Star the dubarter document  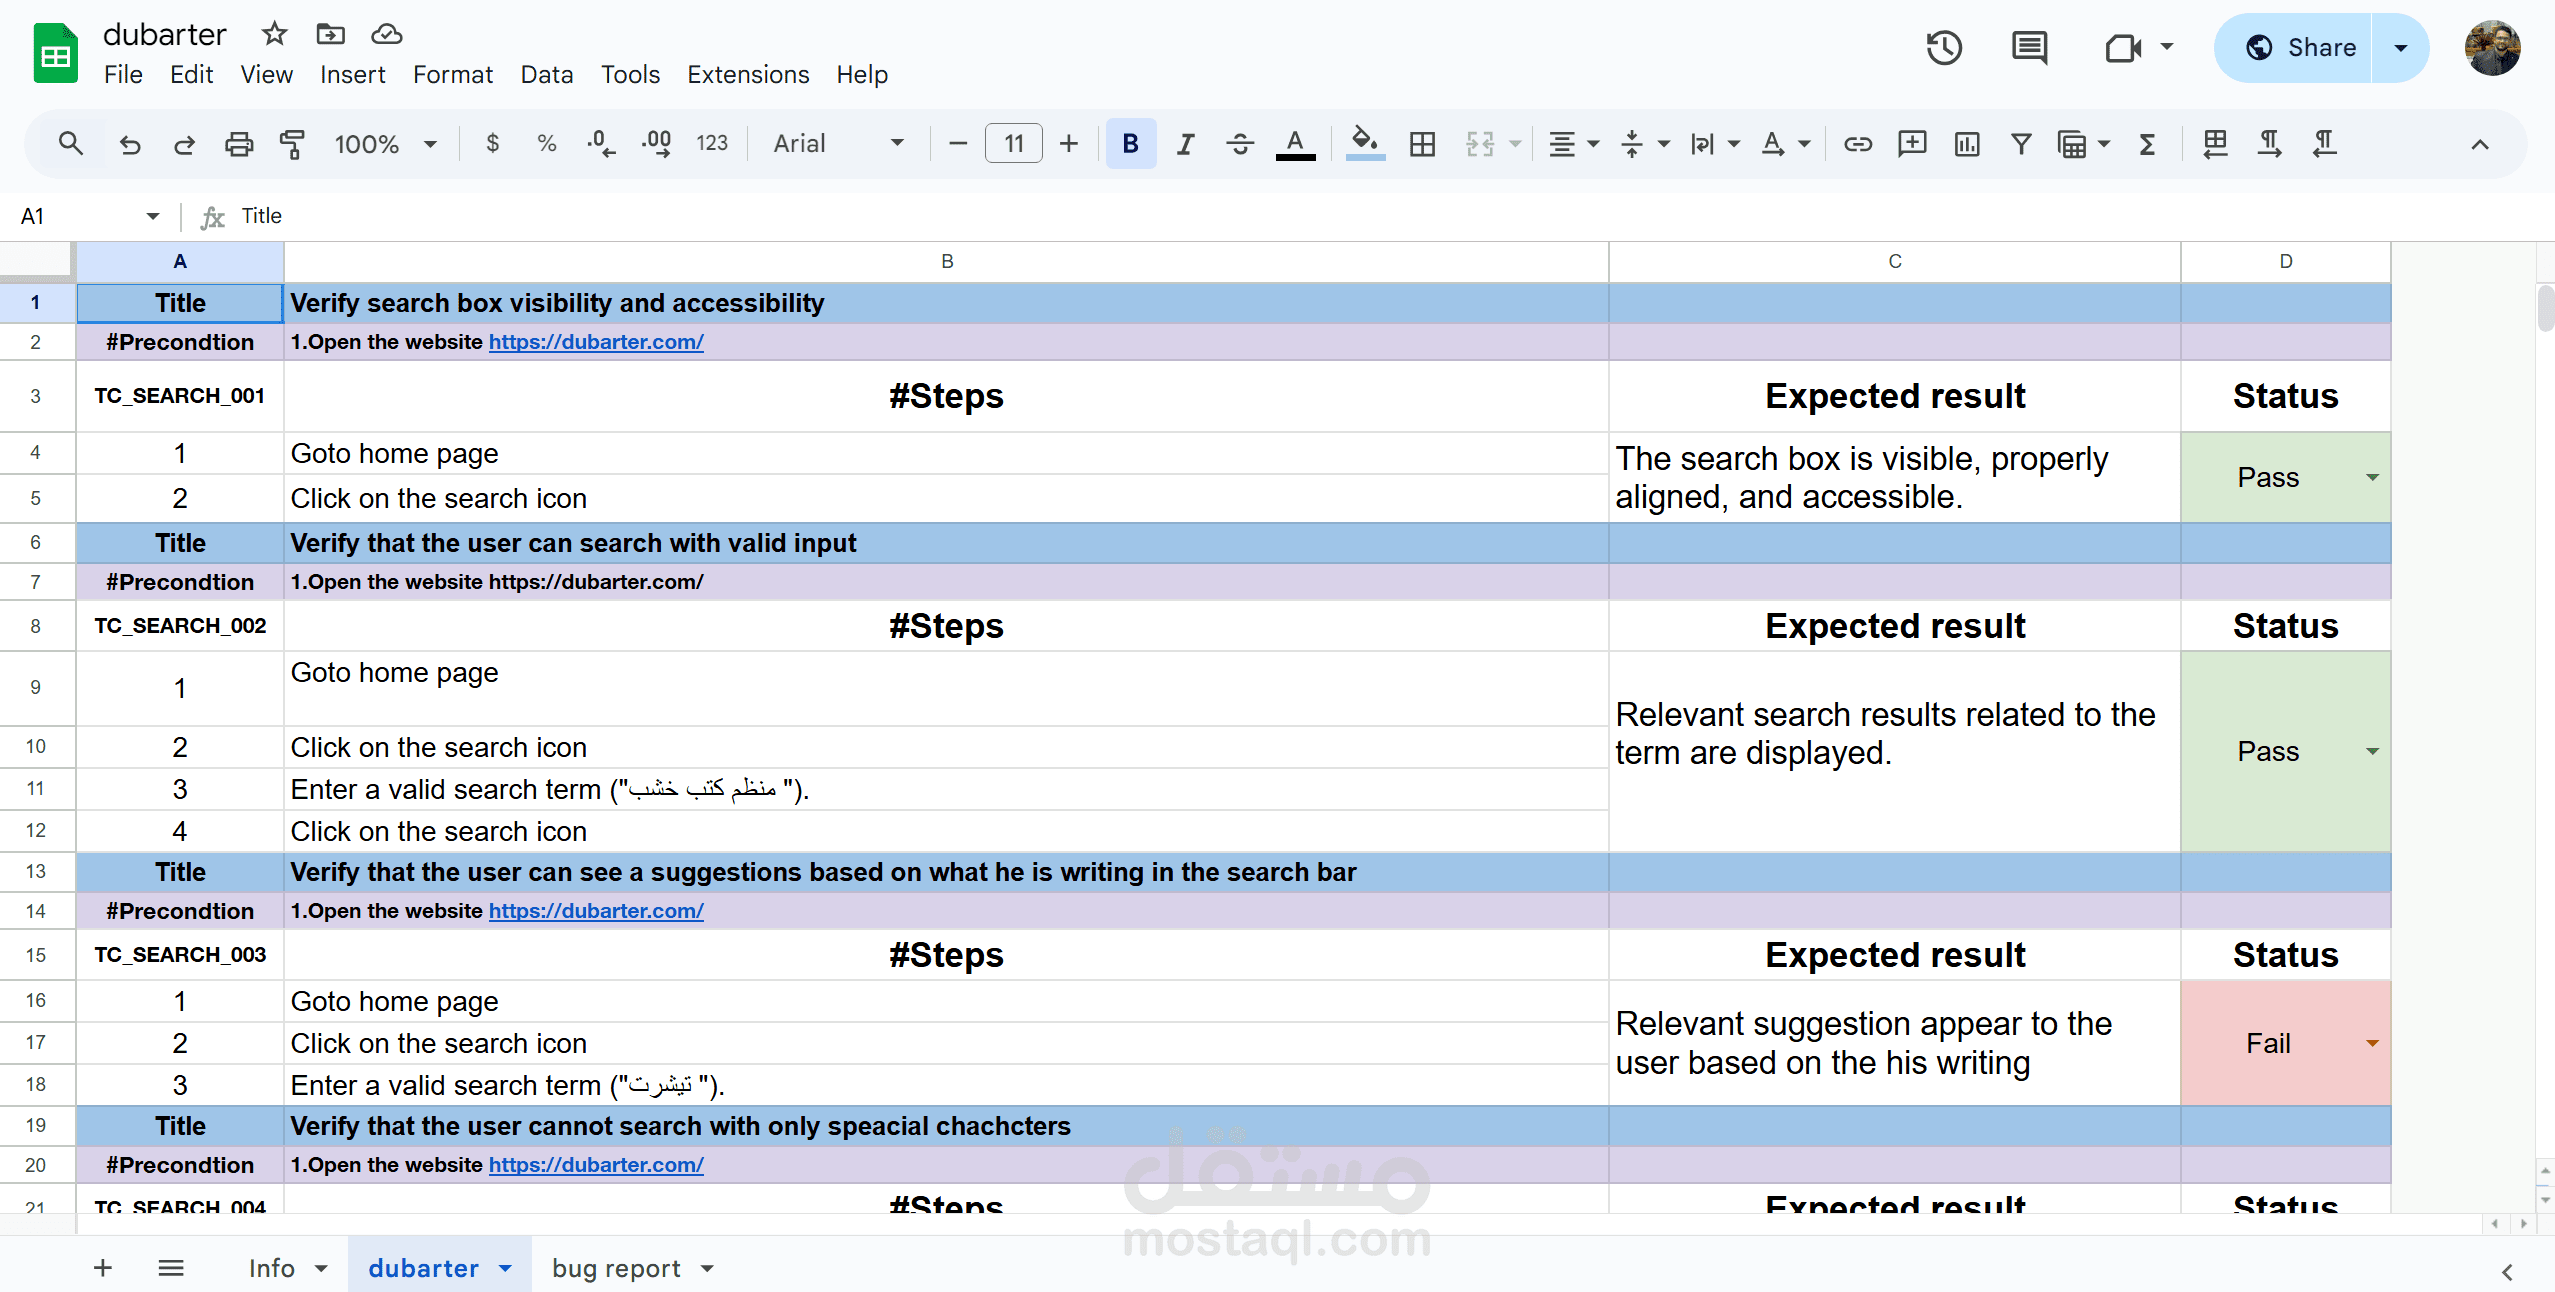275,34
